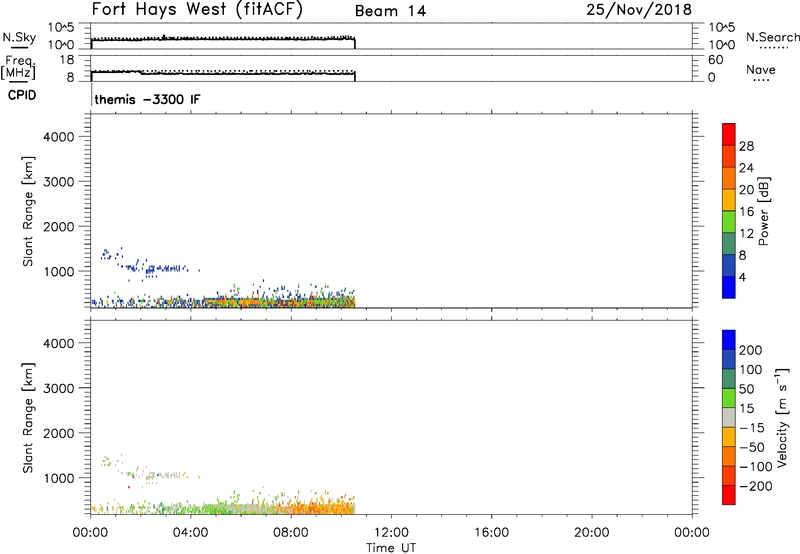
Task: Click the 'themis -3300 IF' text
Action: pos(147,99)
